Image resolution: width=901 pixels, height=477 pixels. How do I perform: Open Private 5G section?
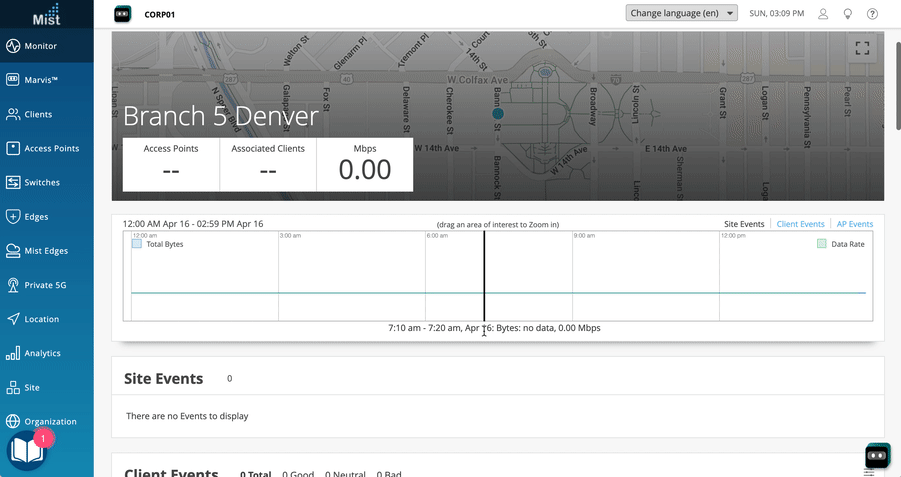click(44, 285)
